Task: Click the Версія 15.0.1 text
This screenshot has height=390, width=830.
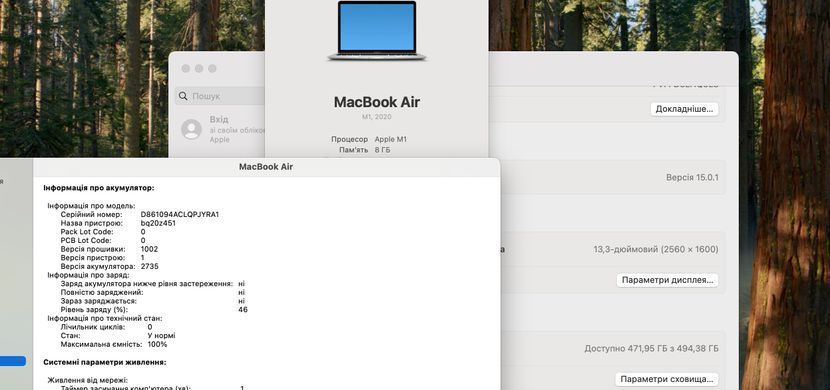Action: [x=692, y=177]
